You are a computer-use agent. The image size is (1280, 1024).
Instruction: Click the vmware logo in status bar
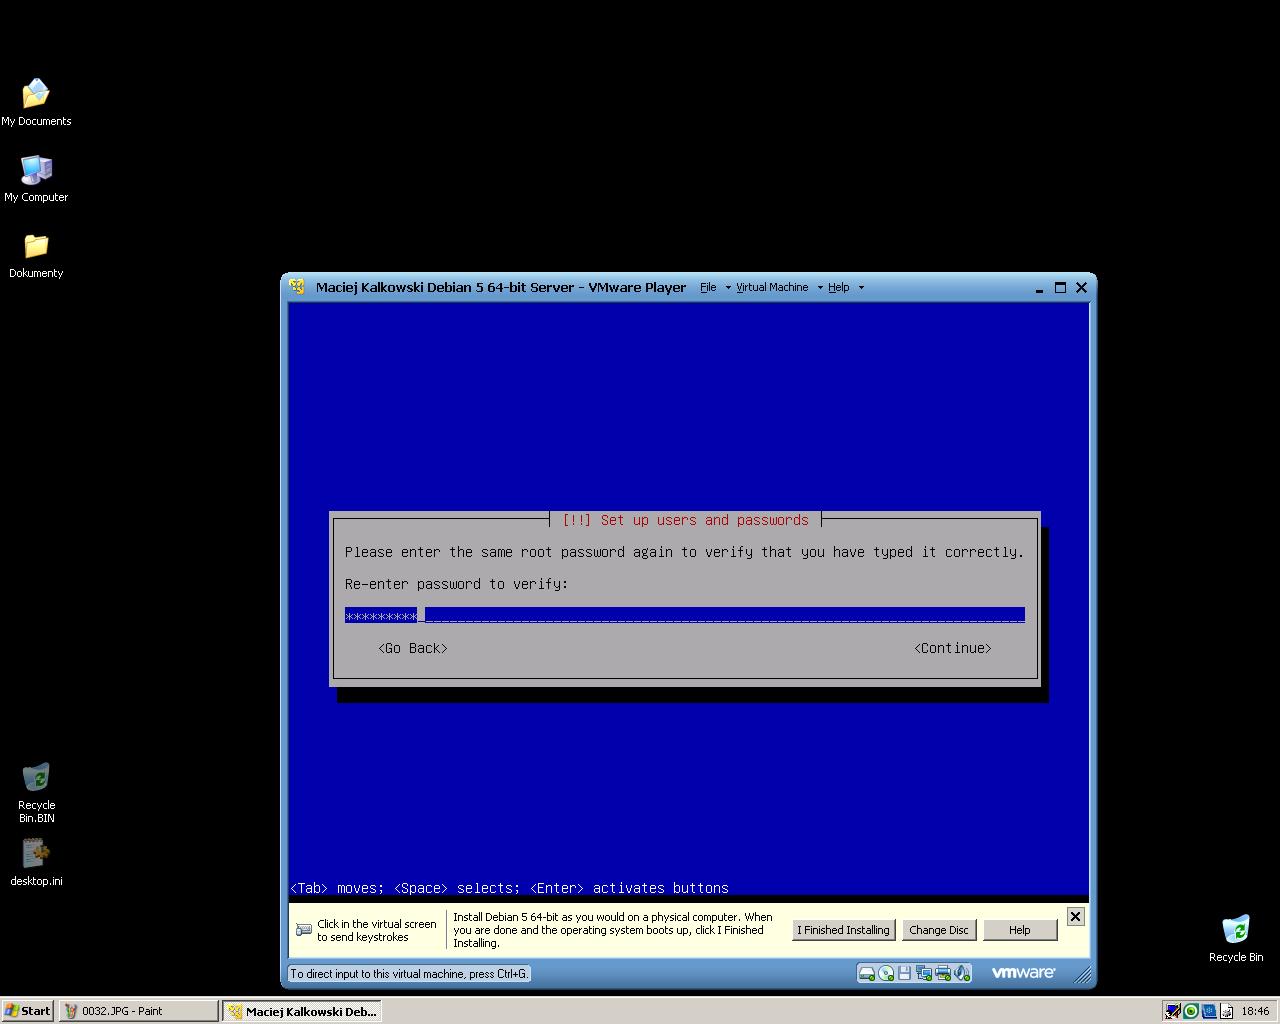tap(1023, 972)
